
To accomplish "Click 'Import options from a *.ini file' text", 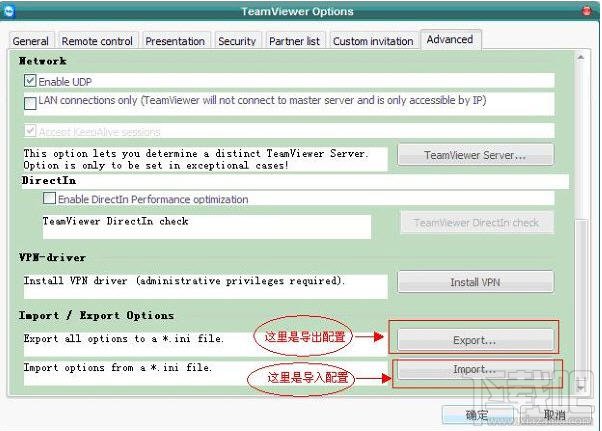I will (x=117, y=368).
